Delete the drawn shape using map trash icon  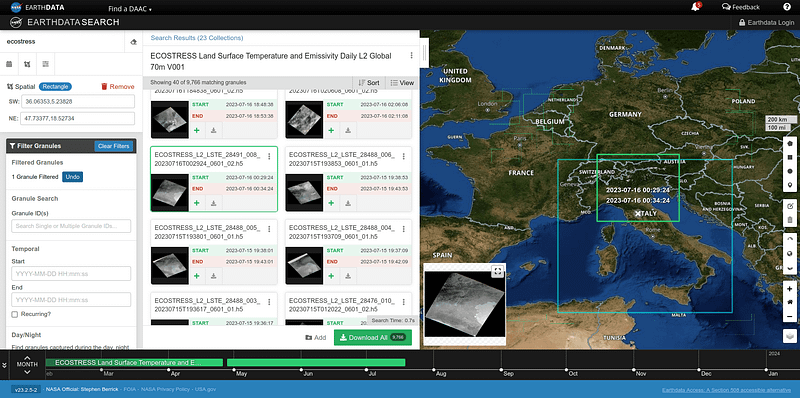click(790, 220)
